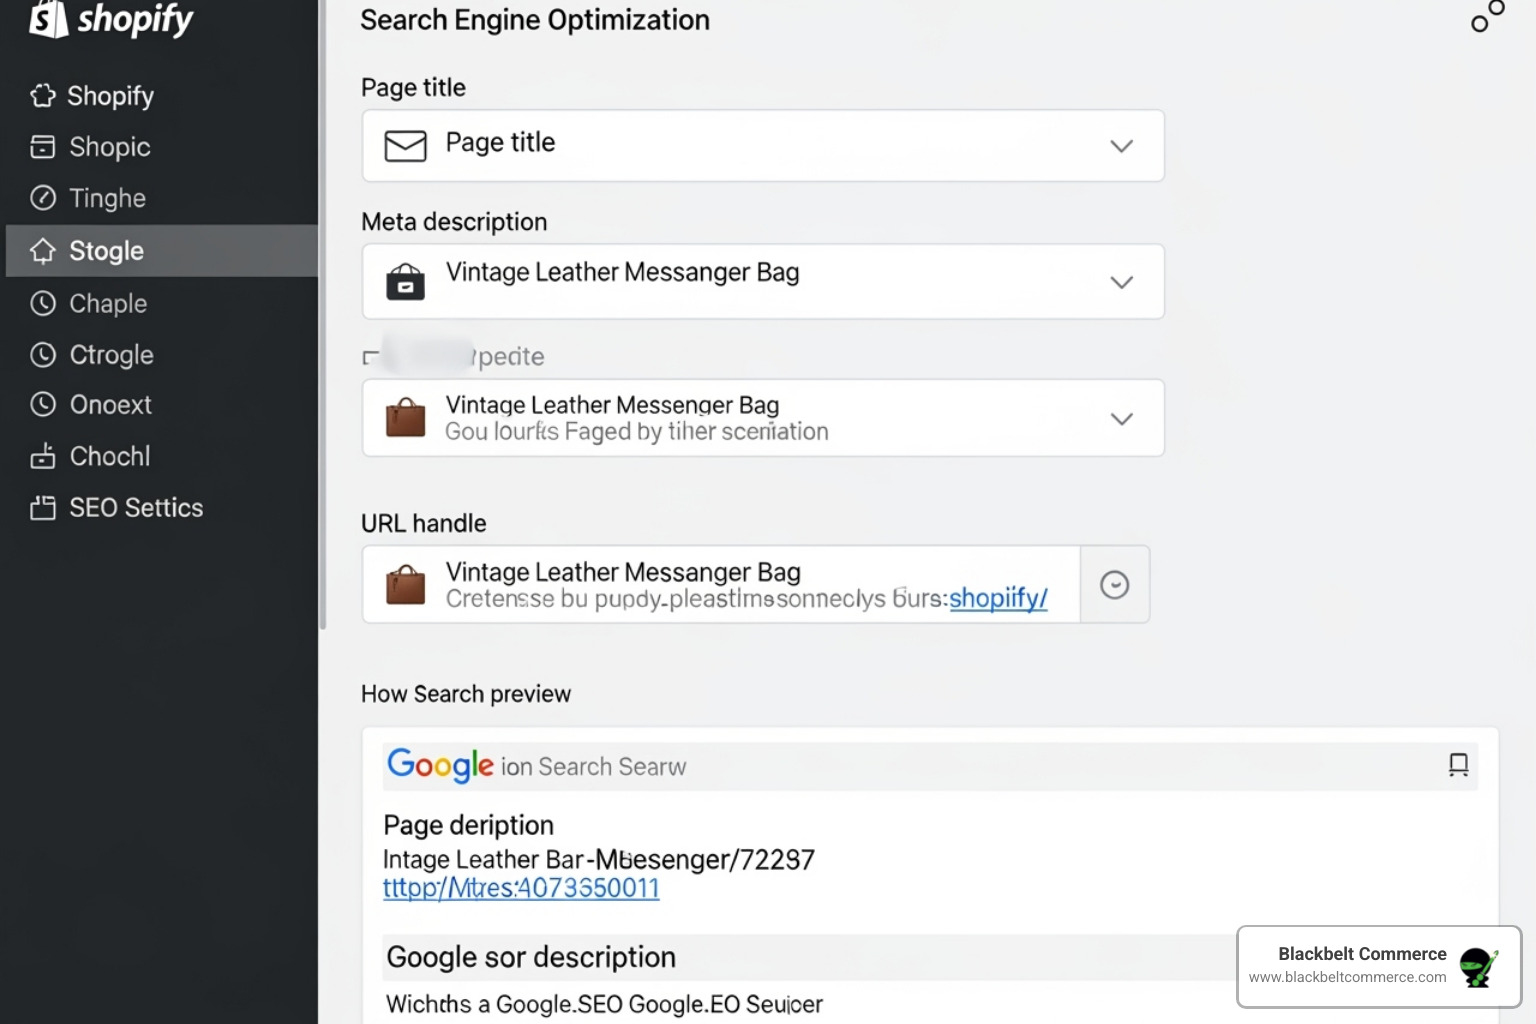This screenshot has height=1024, width=1536.
Task: Select the Shopify home icon in sidebar
Action: click(x=43, y=95)
